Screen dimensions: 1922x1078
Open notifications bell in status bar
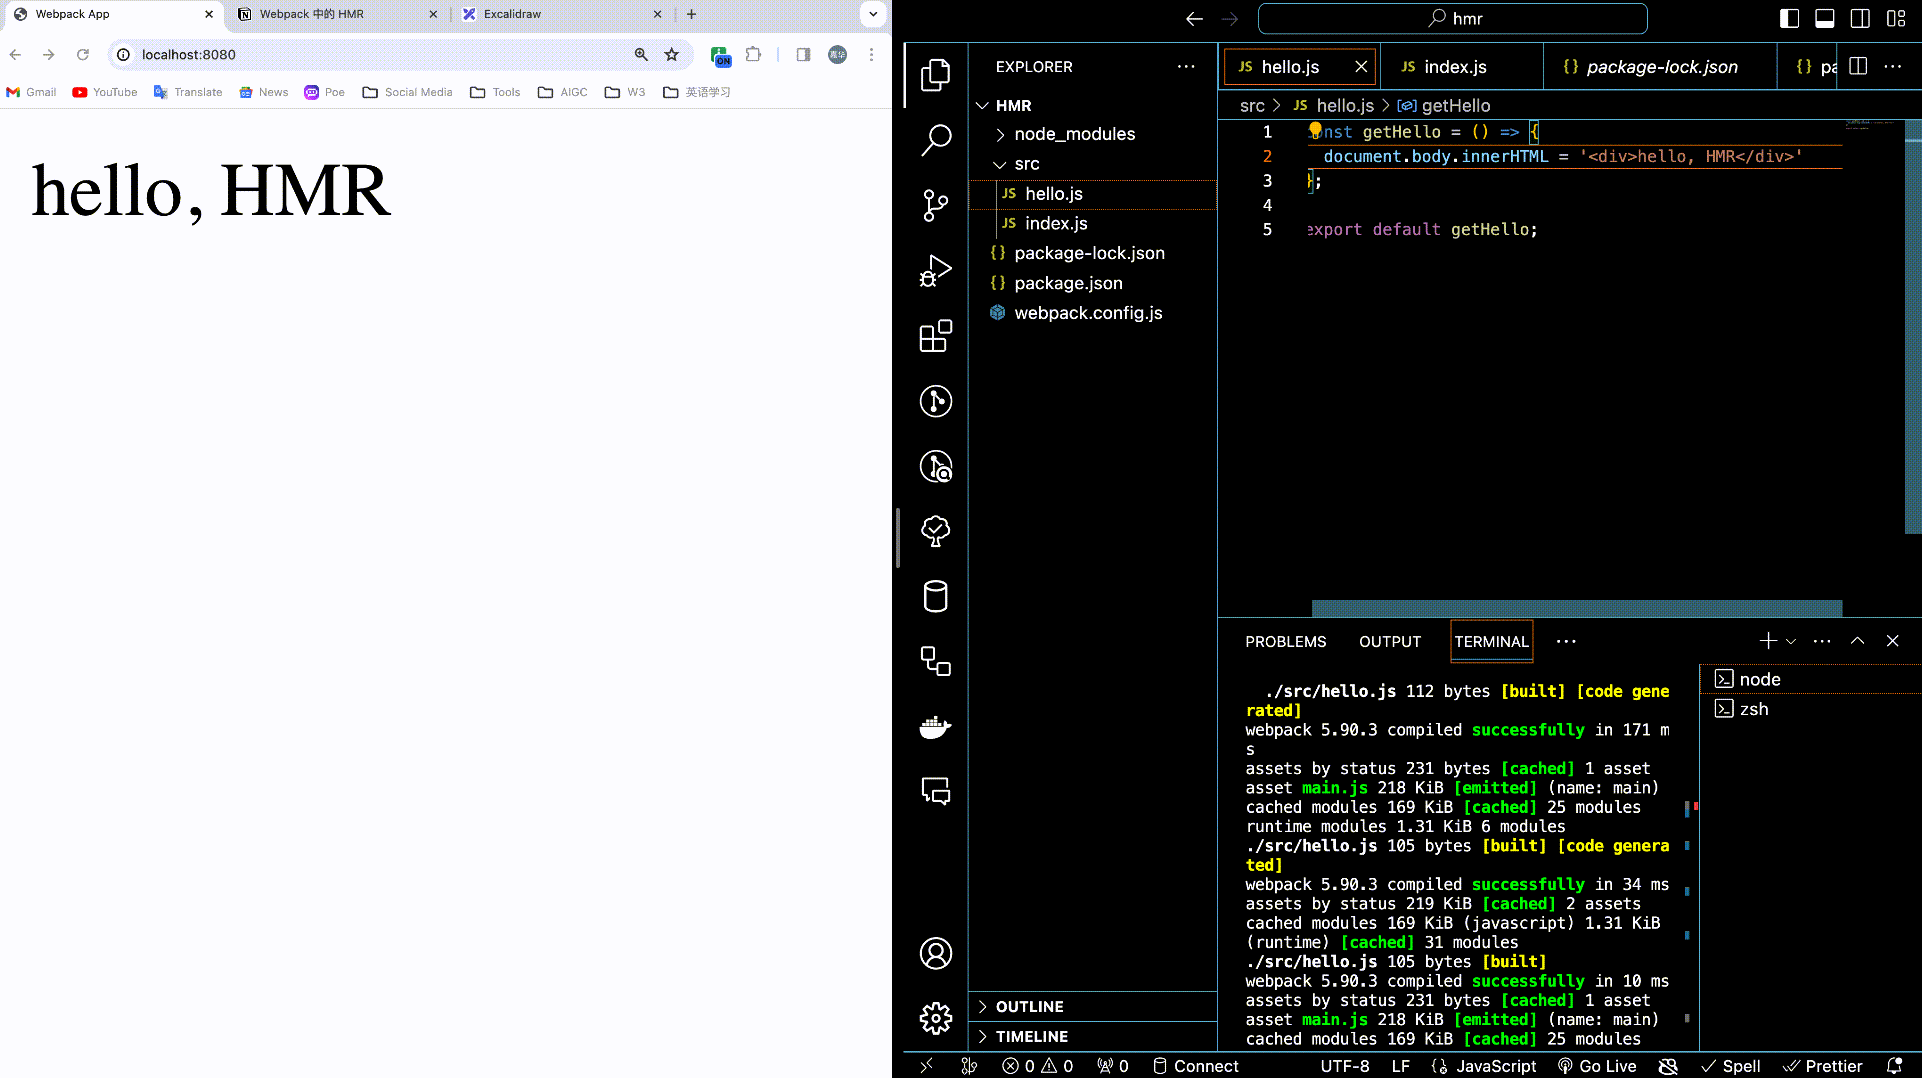point(1894,1066)
